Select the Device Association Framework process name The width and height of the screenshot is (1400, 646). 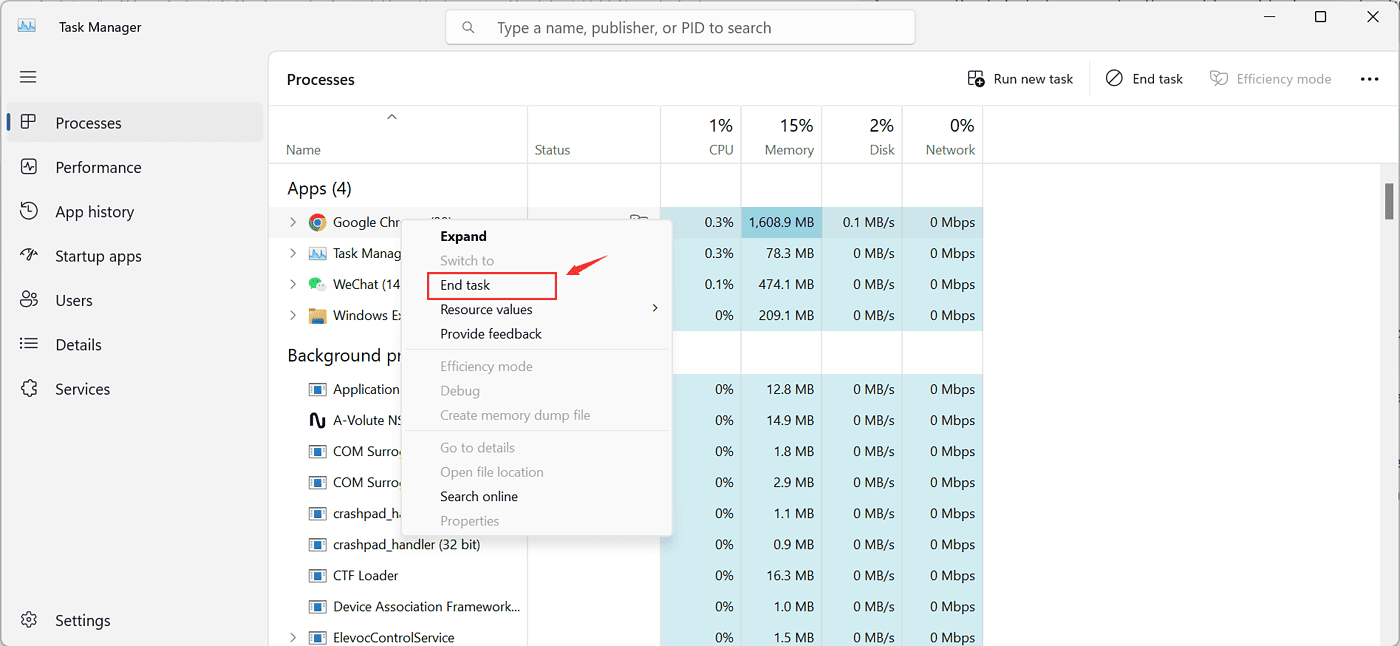coord(427,606)
